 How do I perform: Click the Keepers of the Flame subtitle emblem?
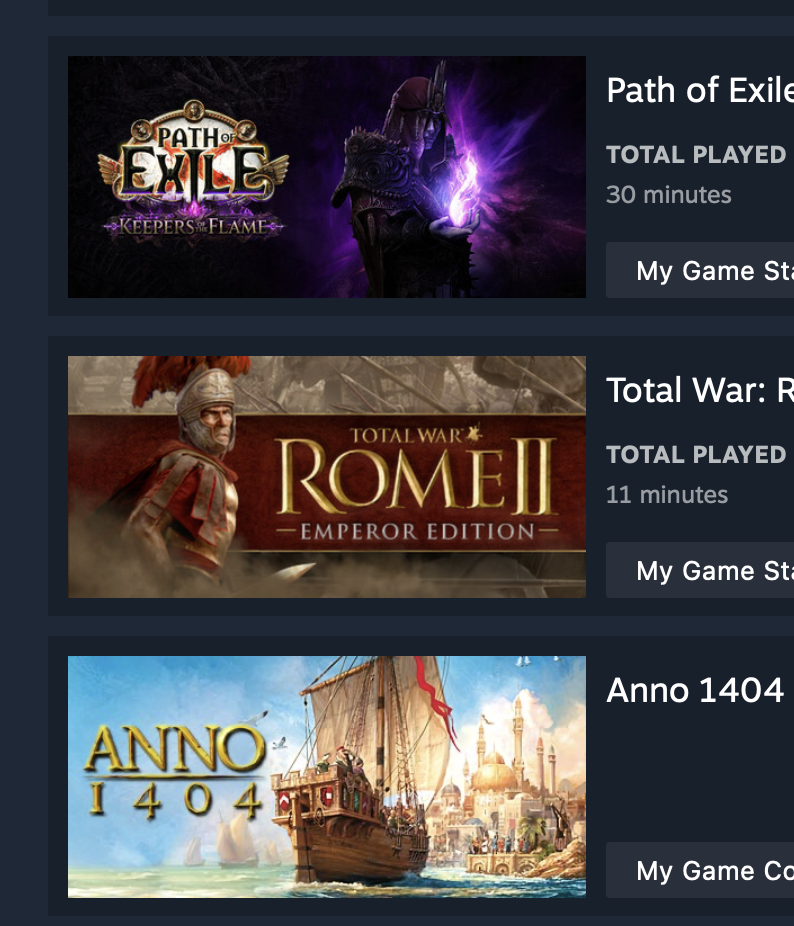pos(193,225)
